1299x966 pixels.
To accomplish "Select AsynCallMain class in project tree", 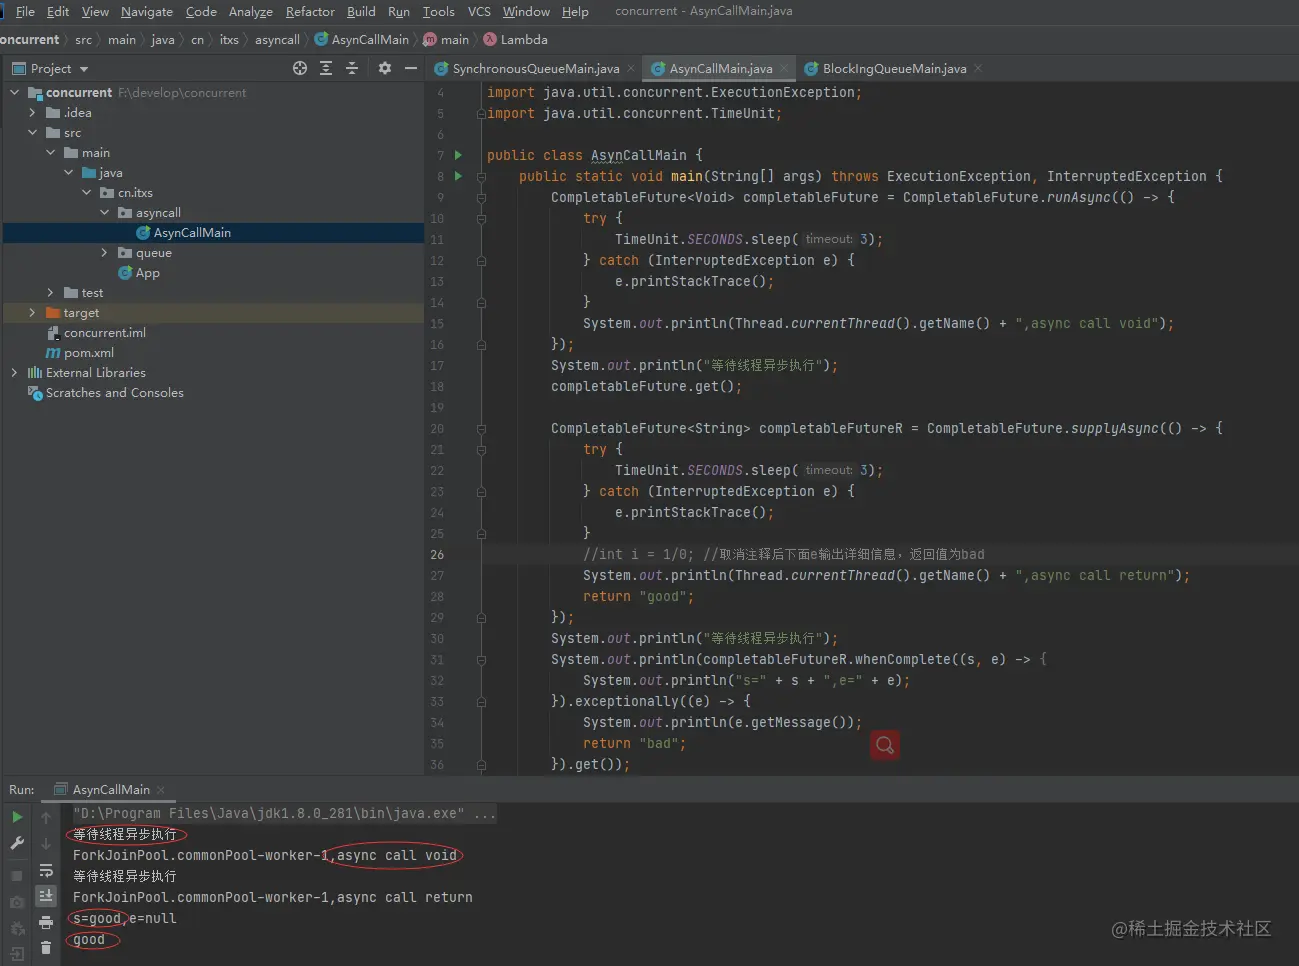I will pos(192,232).
